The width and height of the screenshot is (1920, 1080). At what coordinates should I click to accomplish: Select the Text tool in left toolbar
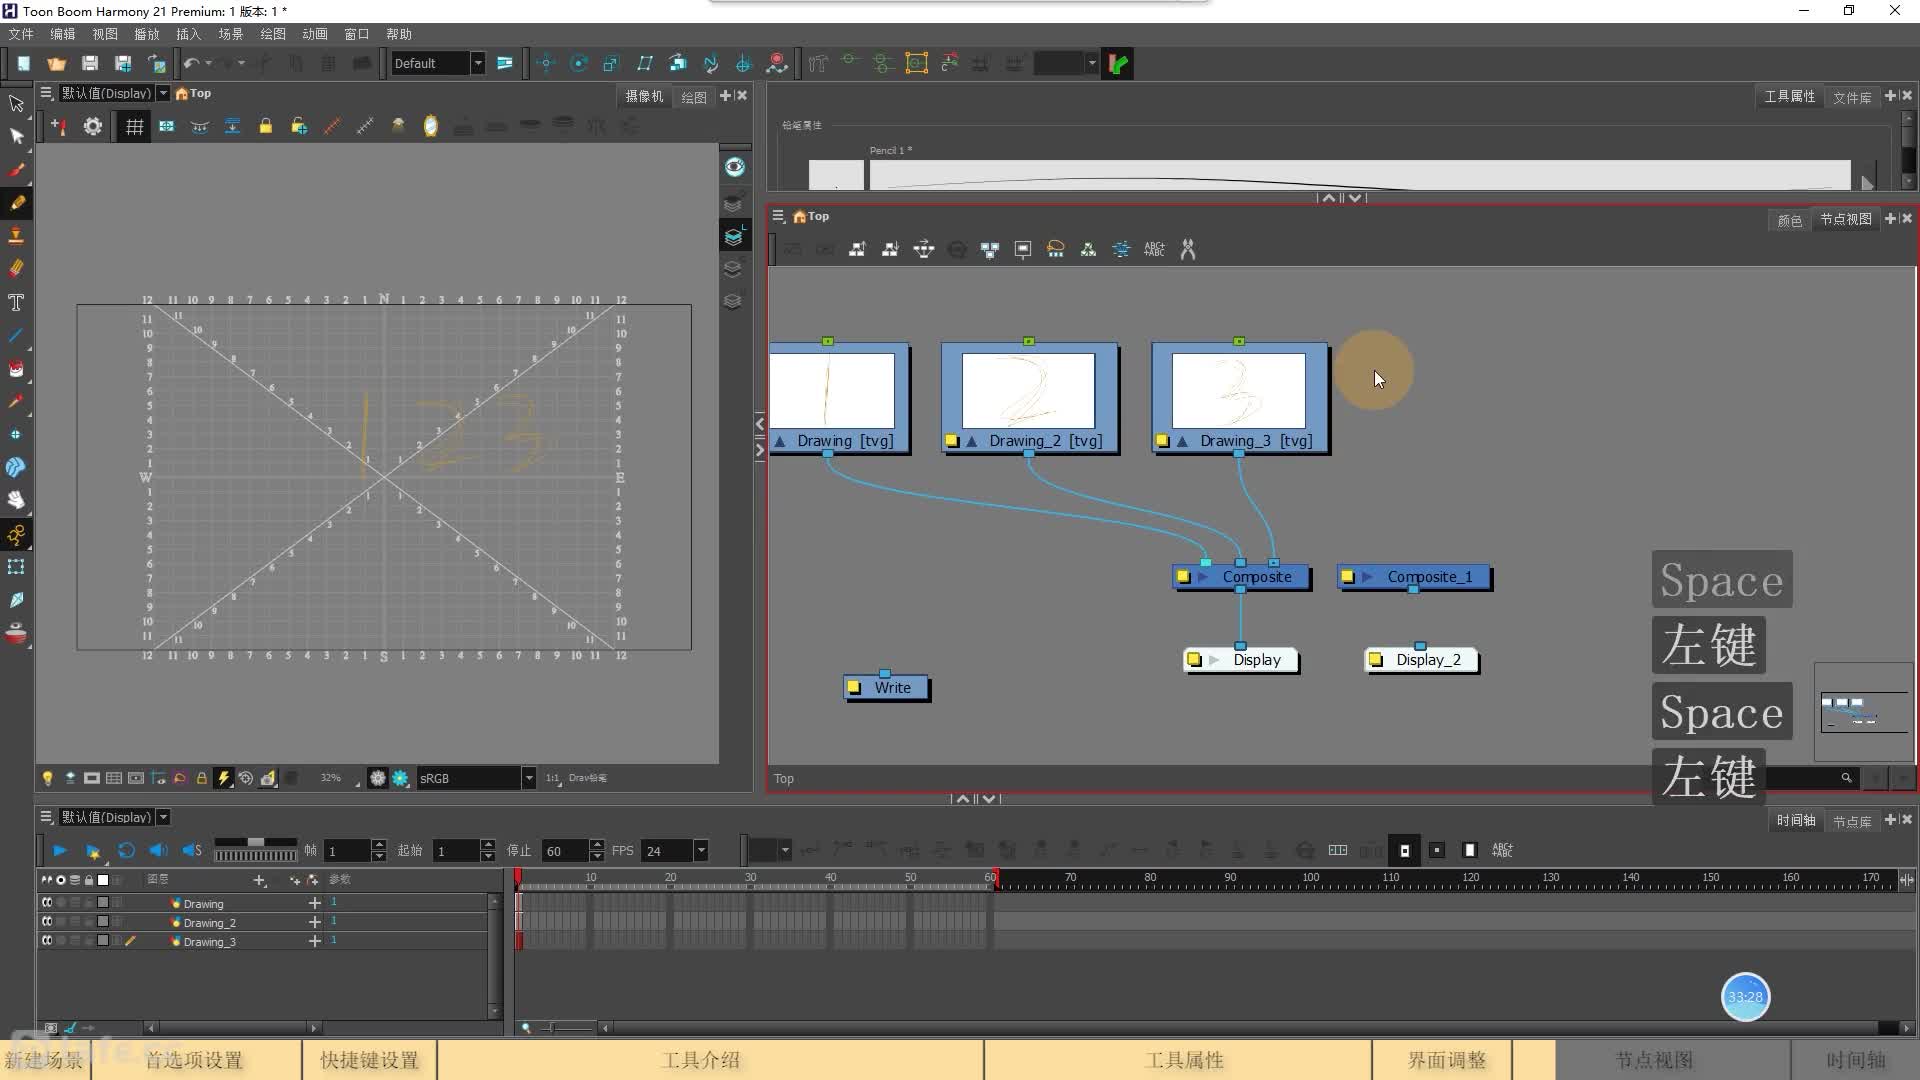[16, 302]
